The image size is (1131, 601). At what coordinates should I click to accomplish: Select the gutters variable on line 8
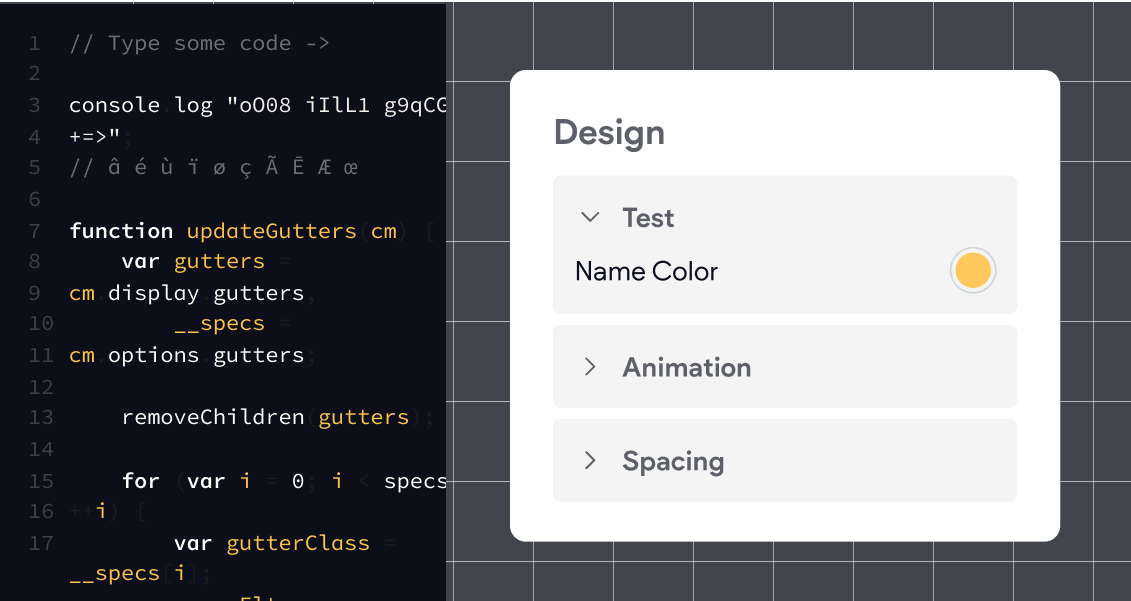tap(219, 261)
